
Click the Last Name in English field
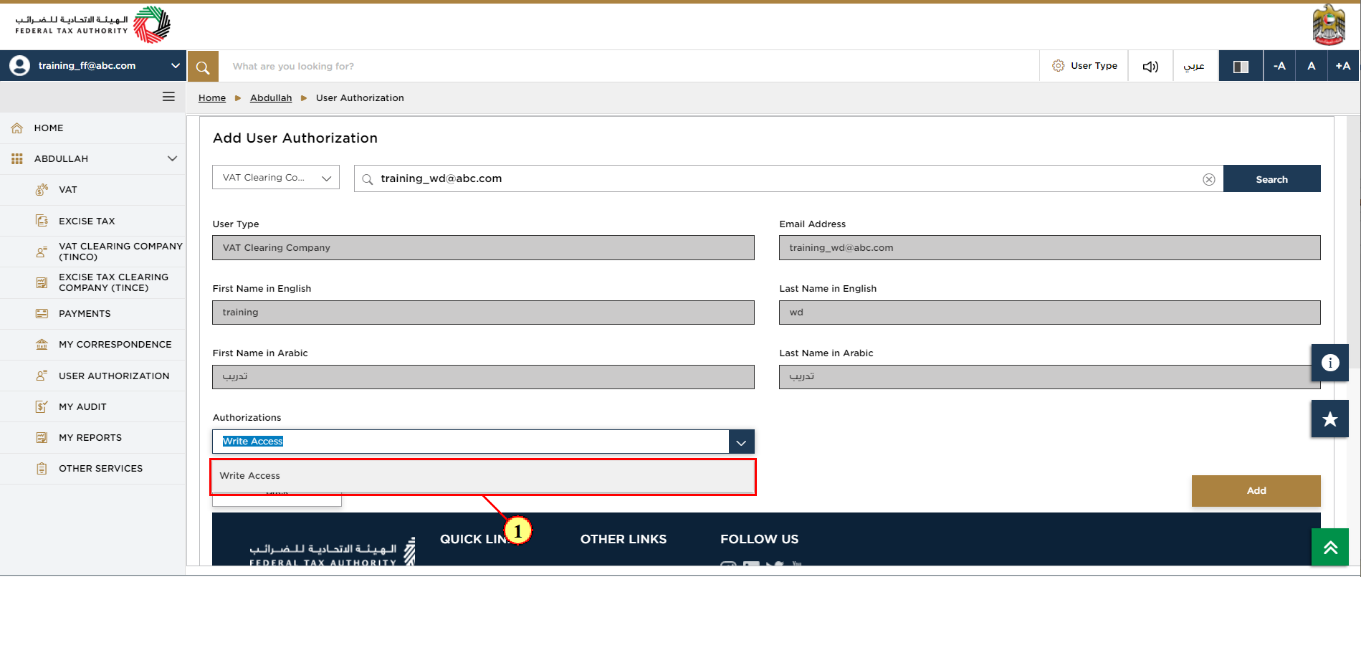tap(1050, 312)
